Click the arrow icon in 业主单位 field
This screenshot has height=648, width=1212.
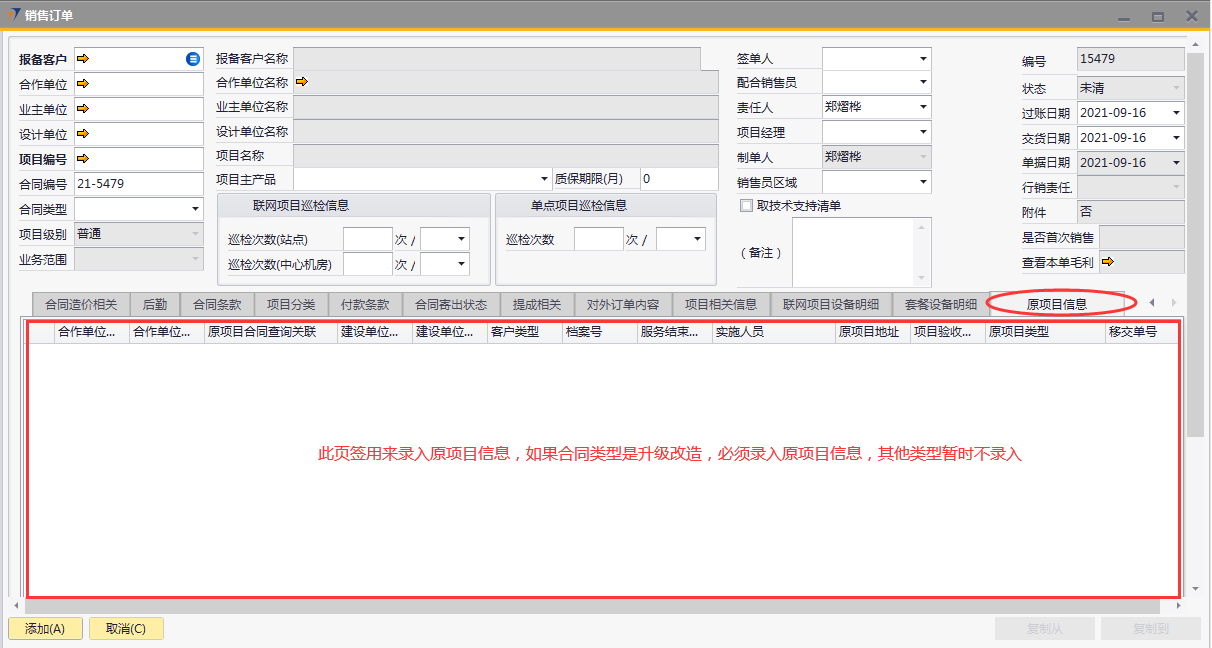pos(83,109)
